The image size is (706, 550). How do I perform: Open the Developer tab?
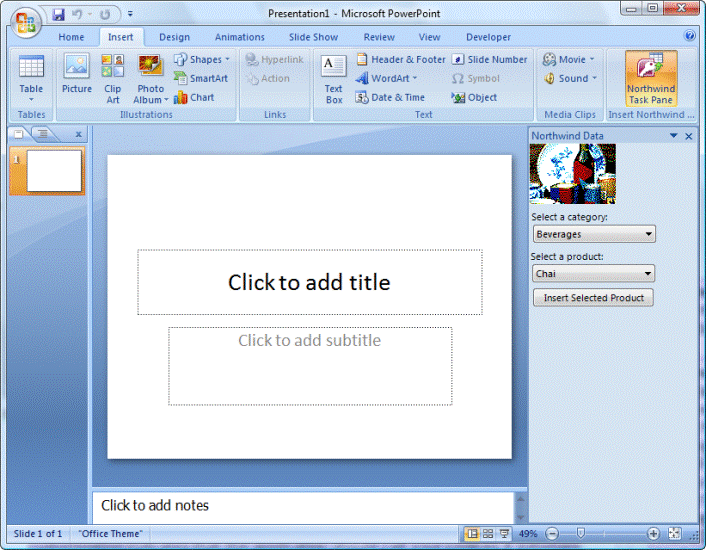(x=488, y=37)
